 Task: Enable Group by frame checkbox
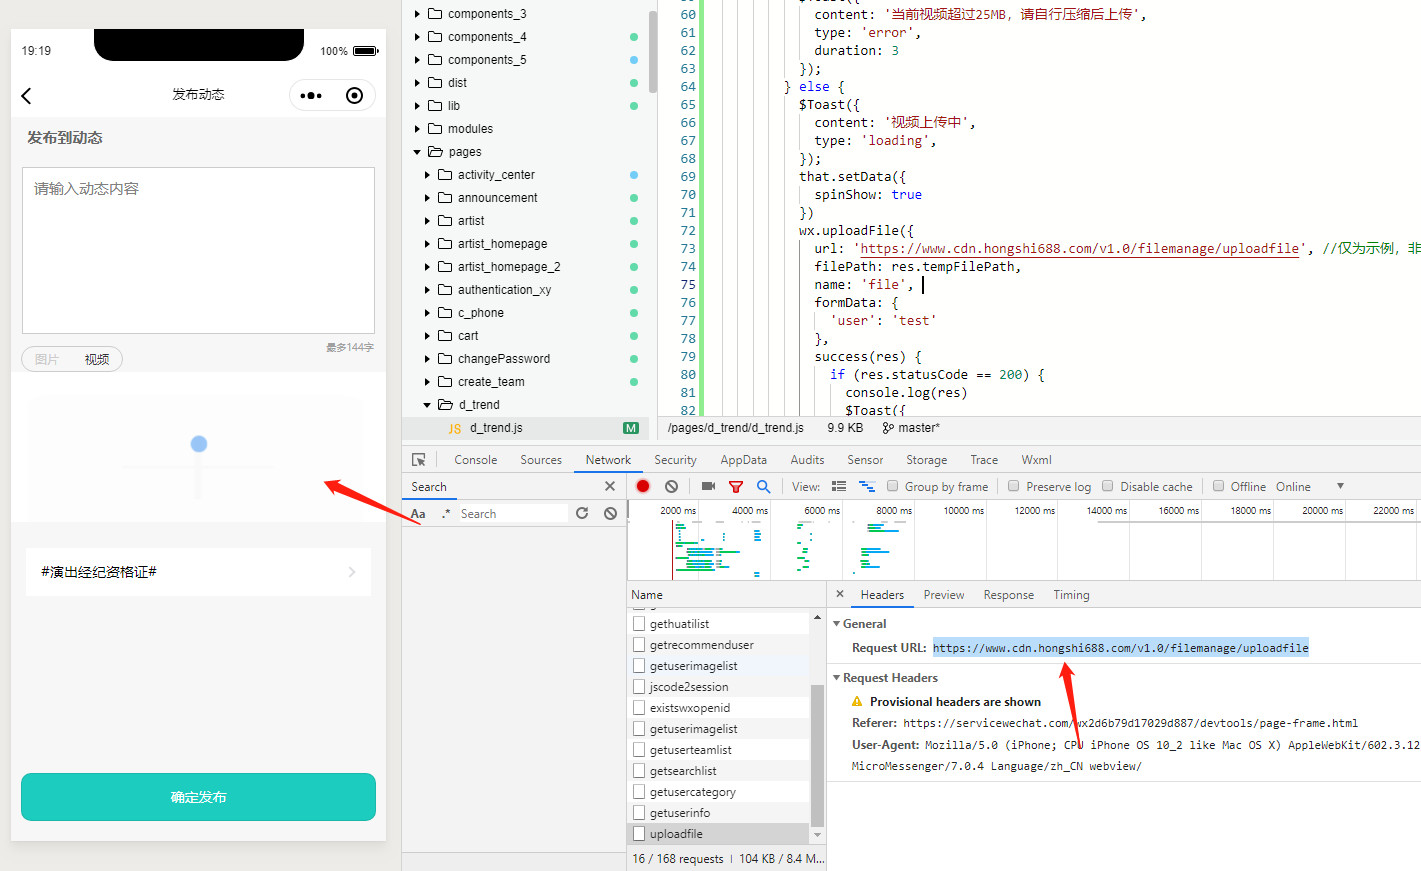point(892,486)
